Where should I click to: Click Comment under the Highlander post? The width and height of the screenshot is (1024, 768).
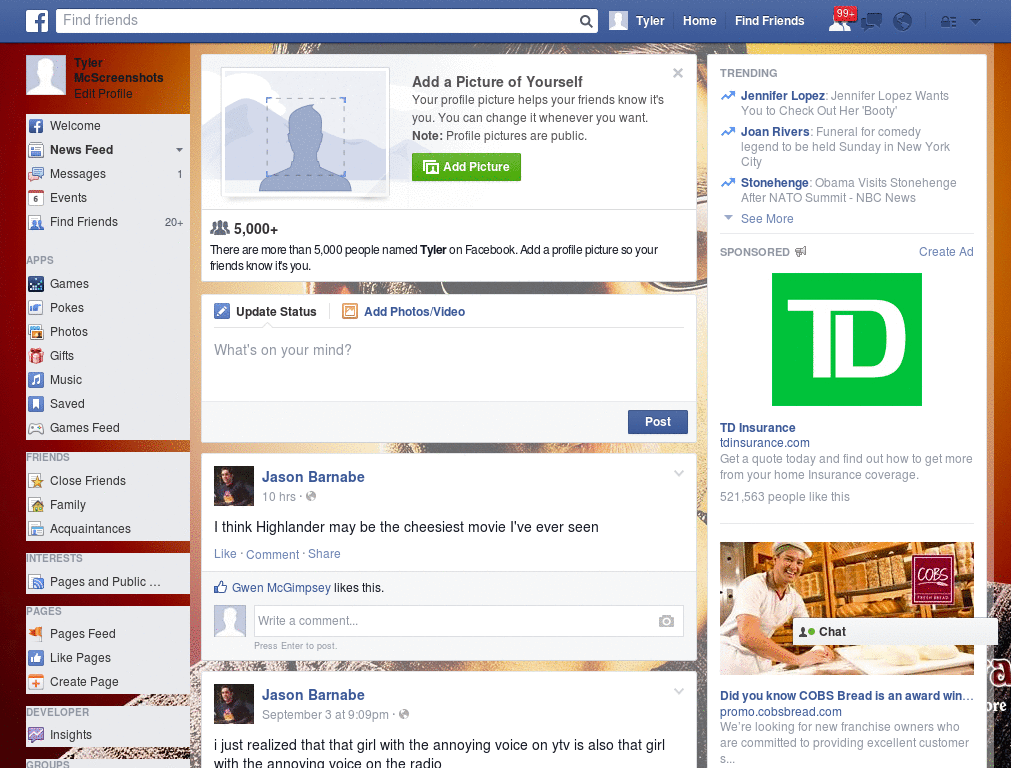pyautogui.click(x=272, y=554)
